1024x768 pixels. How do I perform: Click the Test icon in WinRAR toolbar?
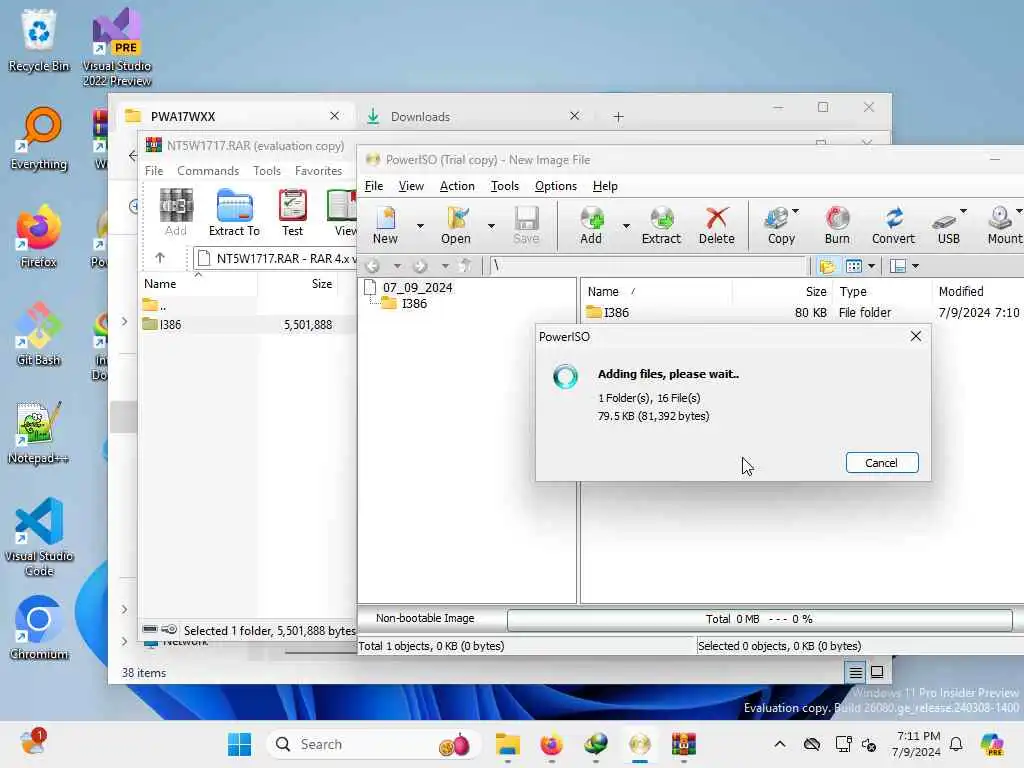click(292, 212)
